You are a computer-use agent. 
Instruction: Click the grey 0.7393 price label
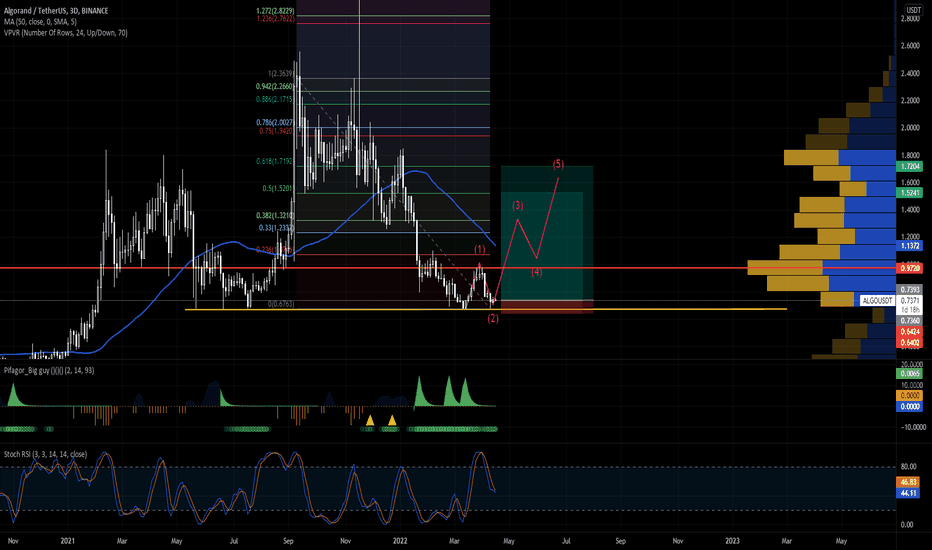pyautogui.click(x=910, y=290)
